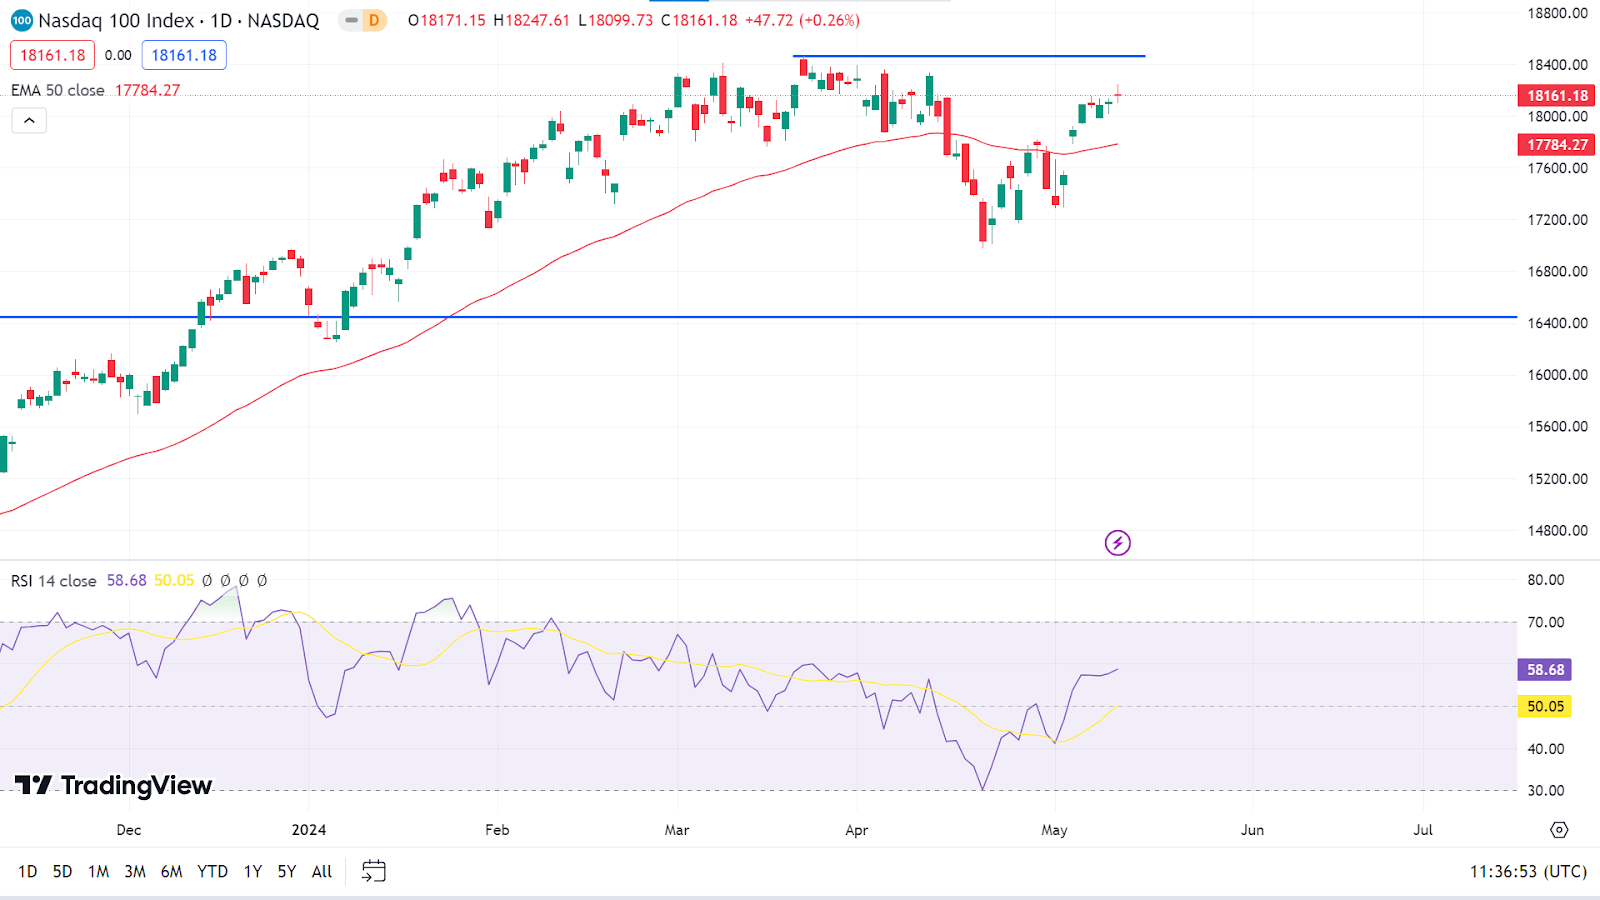Select the 5D time range
Image resolution: width=1600 pixels, height=900 pixels.
click(x=62, y=872)
